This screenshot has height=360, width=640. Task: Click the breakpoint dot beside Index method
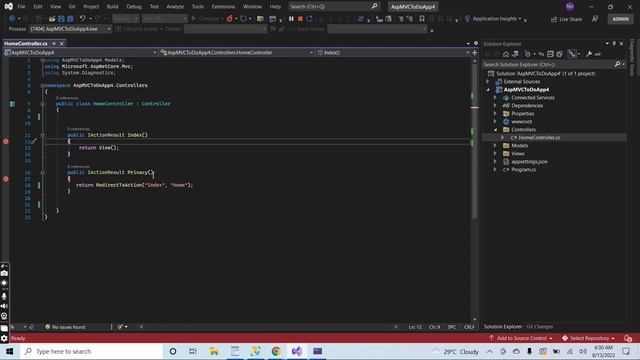click(x=6, y=141)
